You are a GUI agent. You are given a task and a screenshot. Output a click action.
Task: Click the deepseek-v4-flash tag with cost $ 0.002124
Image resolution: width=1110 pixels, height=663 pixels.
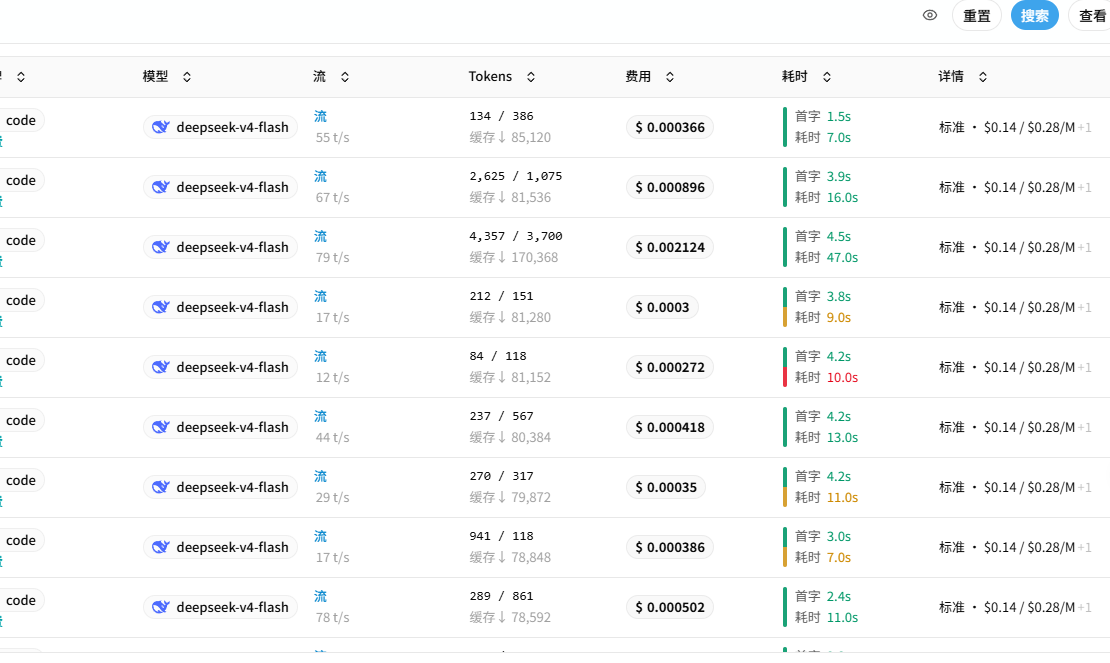pos(220,248)
